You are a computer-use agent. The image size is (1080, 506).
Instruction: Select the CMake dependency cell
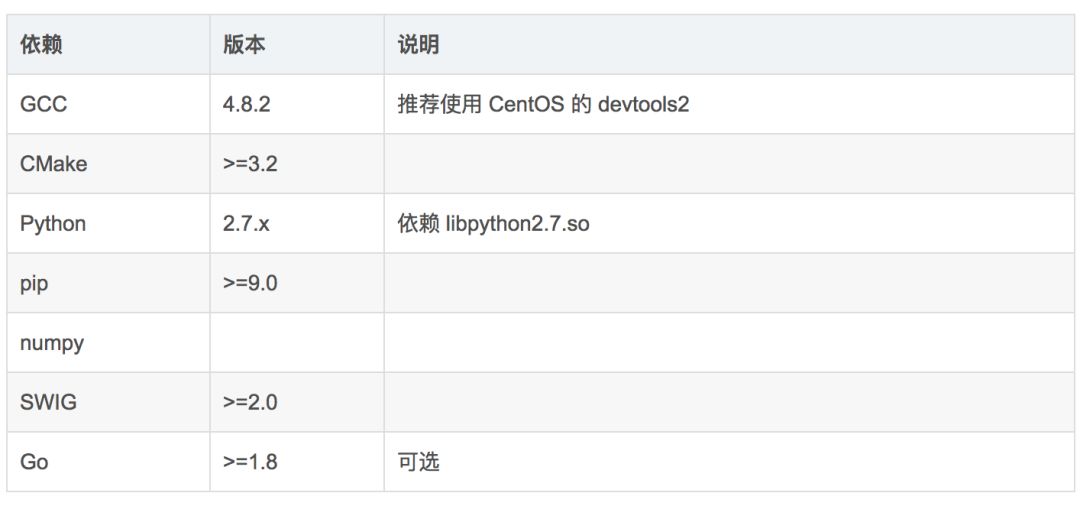click(x=54, y=164)
